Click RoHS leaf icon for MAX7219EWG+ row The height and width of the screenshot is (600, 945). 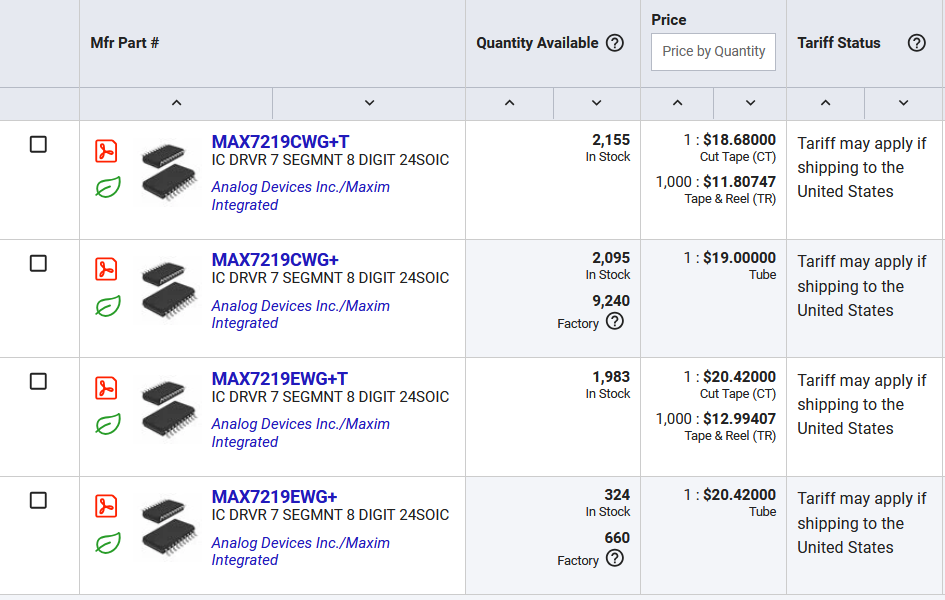pyautogui.click(x=108, y=543)
